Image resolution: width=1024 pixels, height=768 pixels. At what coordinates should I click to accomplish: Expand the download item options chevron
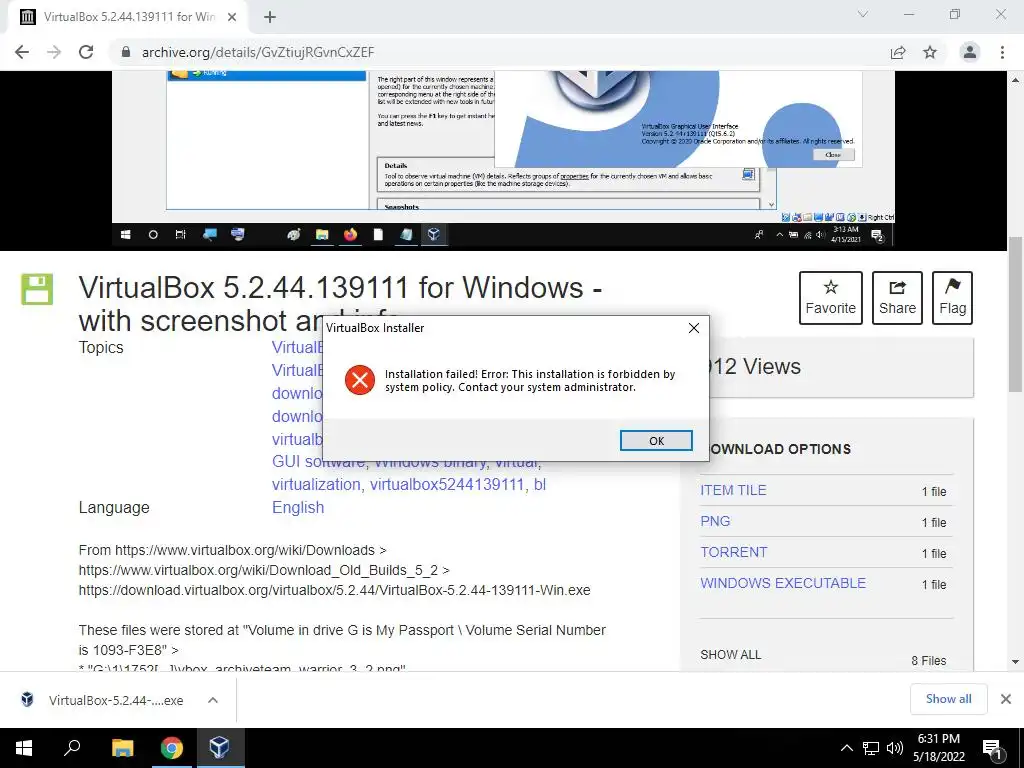click(213, 700)
